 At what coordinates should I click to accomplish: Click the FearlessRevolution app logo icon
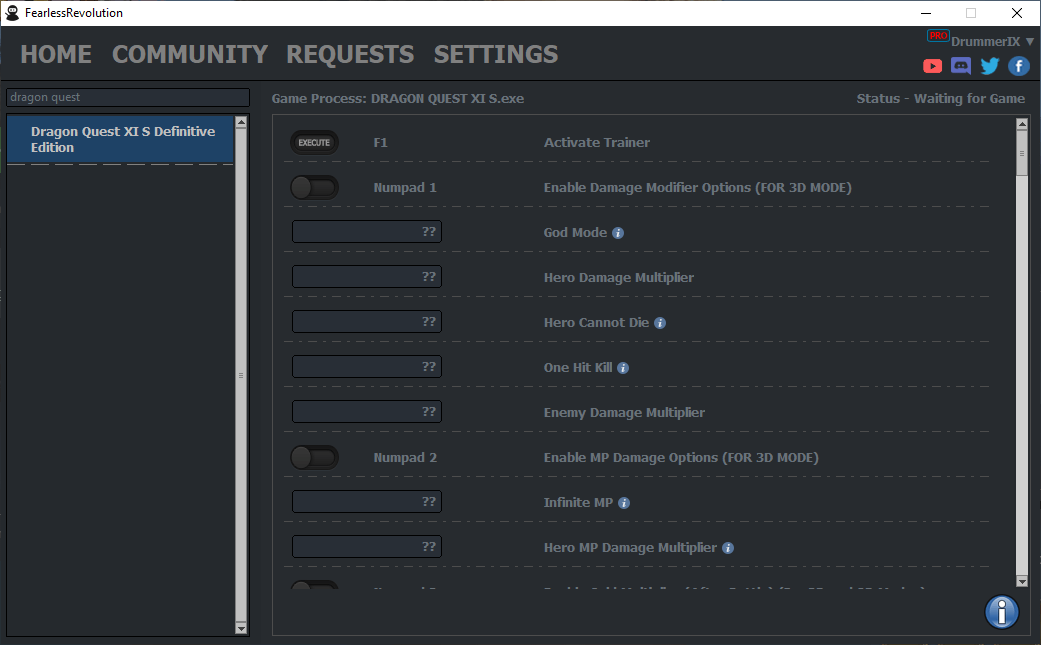coord(12,13)
